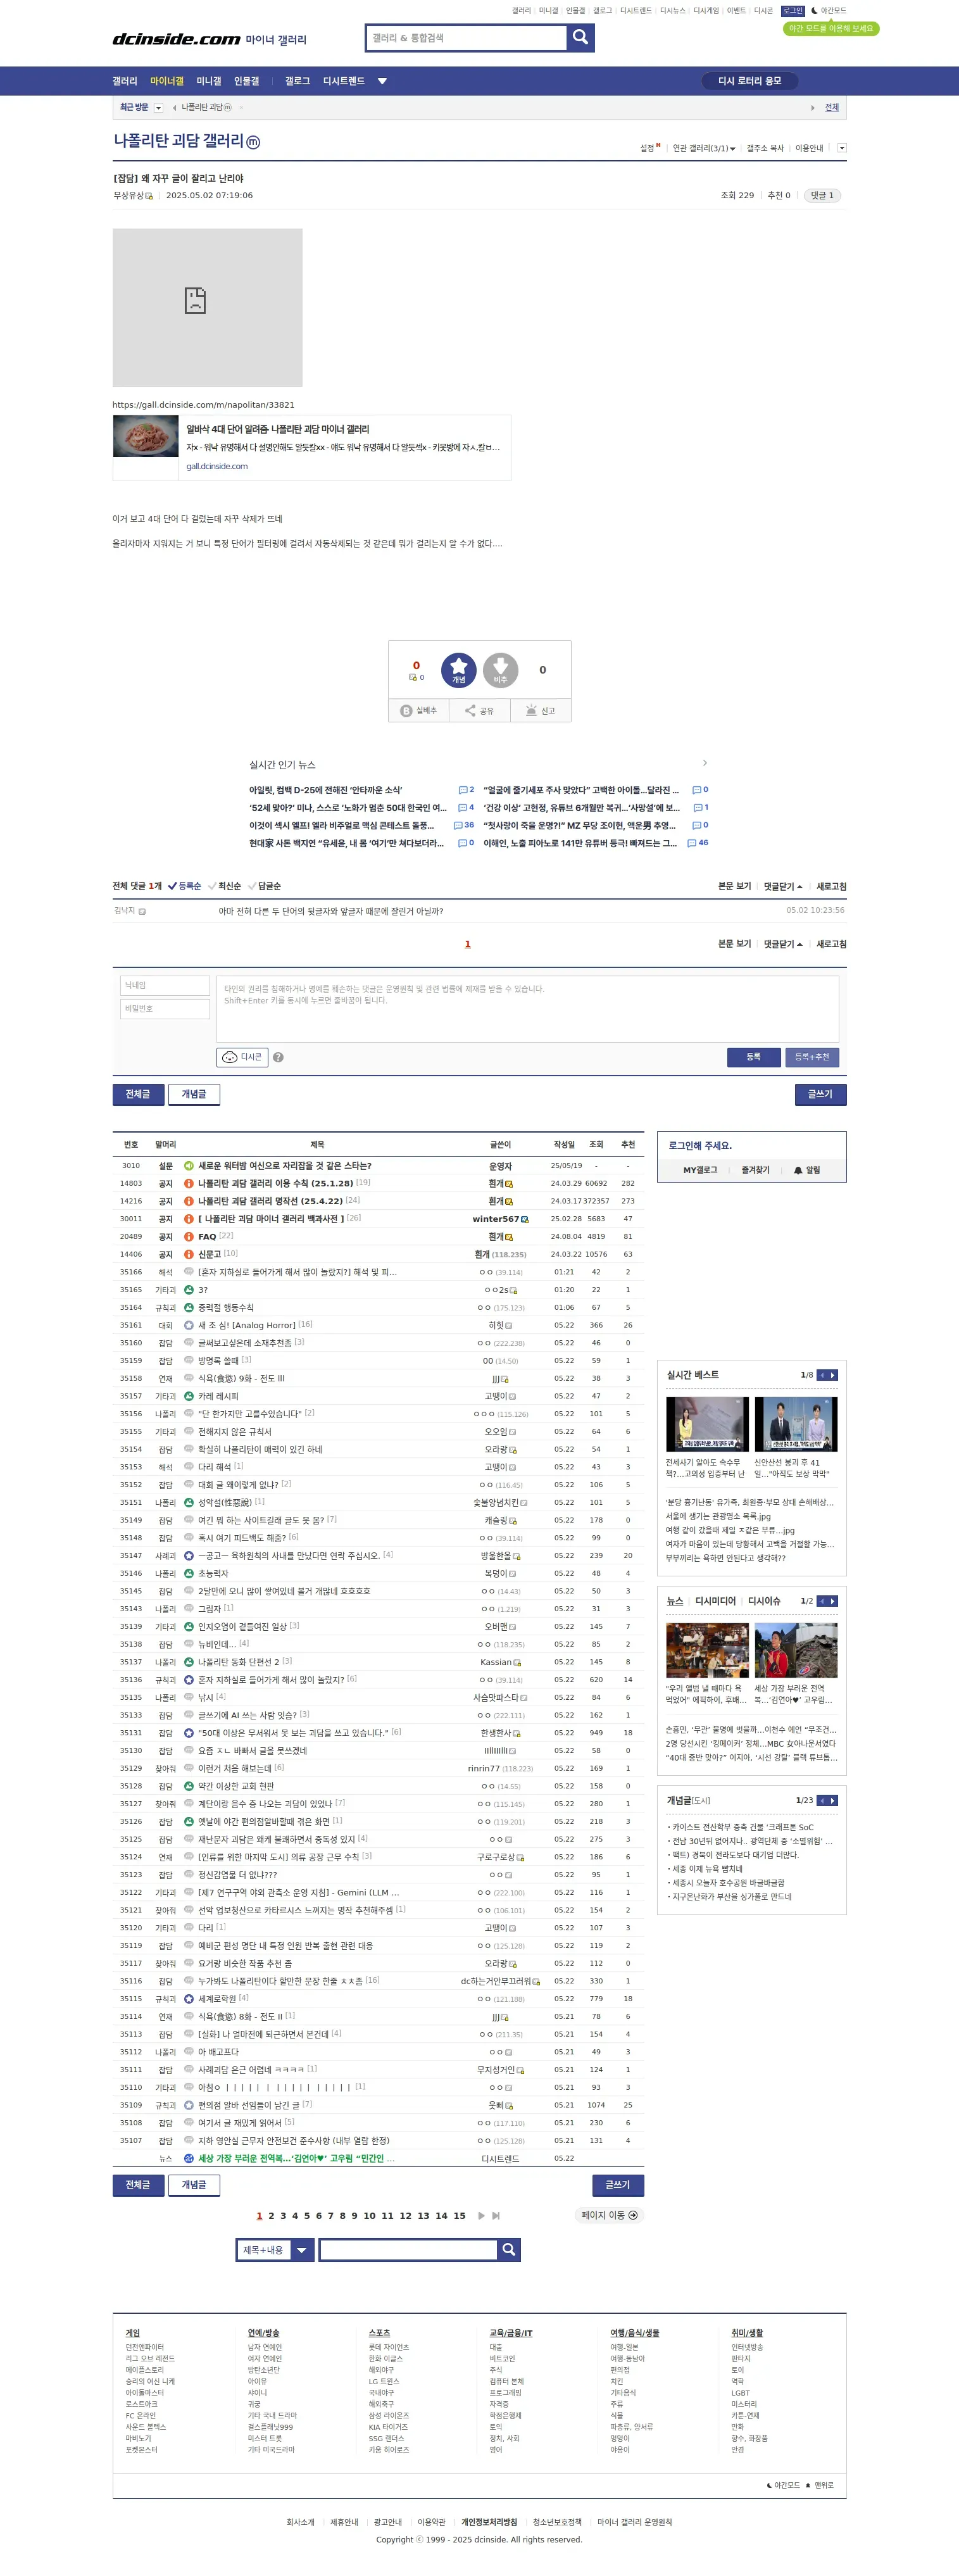Click the chevron next to 실시간 인기 뉴스
Viewport: 959px width, 2576px height.
[705, 764]
